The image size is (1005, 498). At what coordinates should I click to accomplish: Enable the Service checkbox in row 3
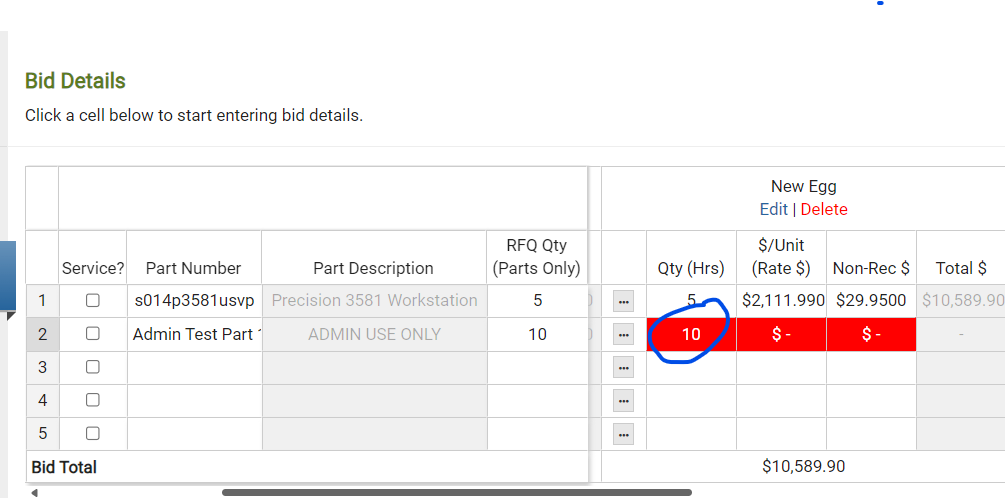pos(93,367)
